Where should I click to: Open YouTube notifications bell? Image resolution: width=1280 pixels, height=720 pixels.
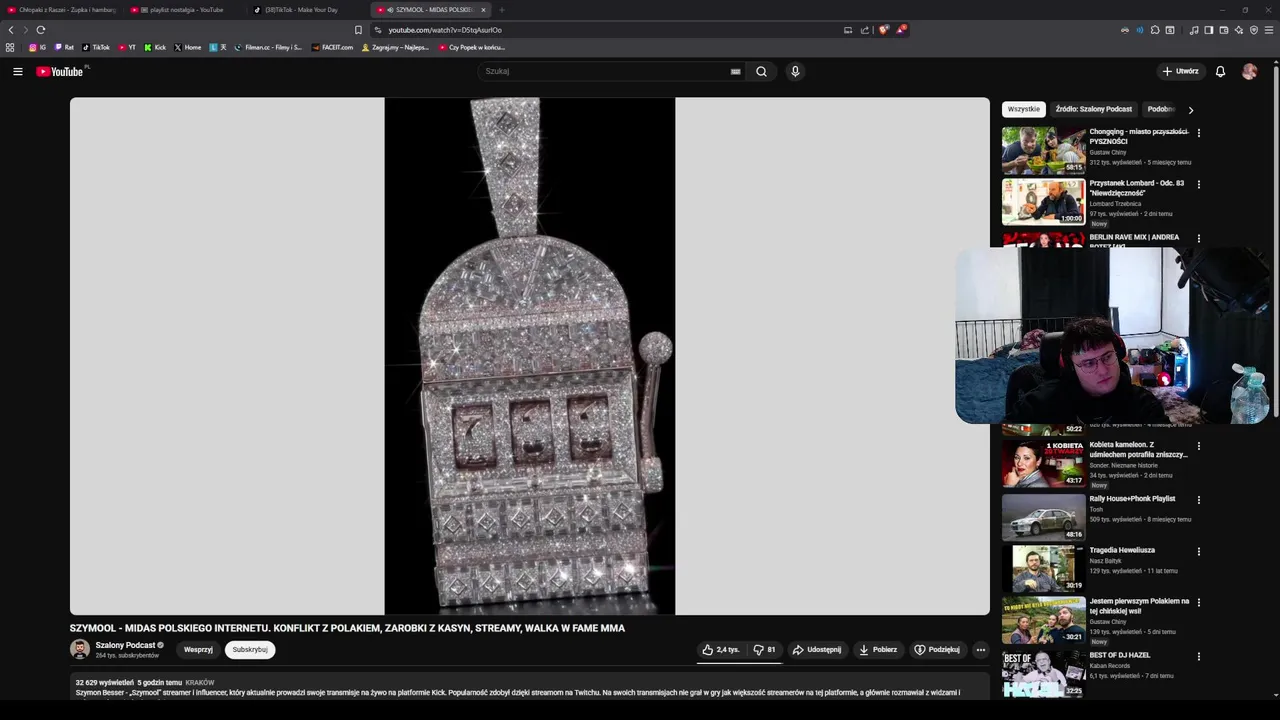1220,71
